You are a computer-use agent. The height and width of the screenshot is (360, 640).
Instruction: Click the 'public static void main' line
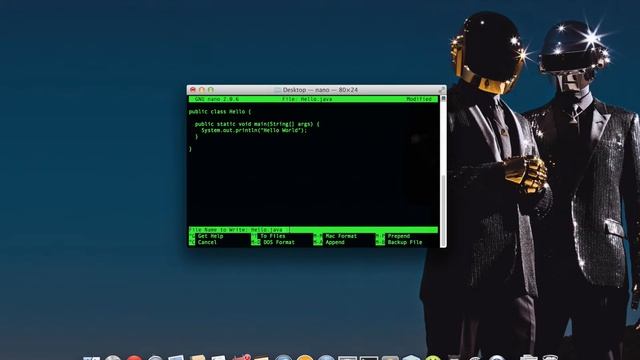pos(257,124)
